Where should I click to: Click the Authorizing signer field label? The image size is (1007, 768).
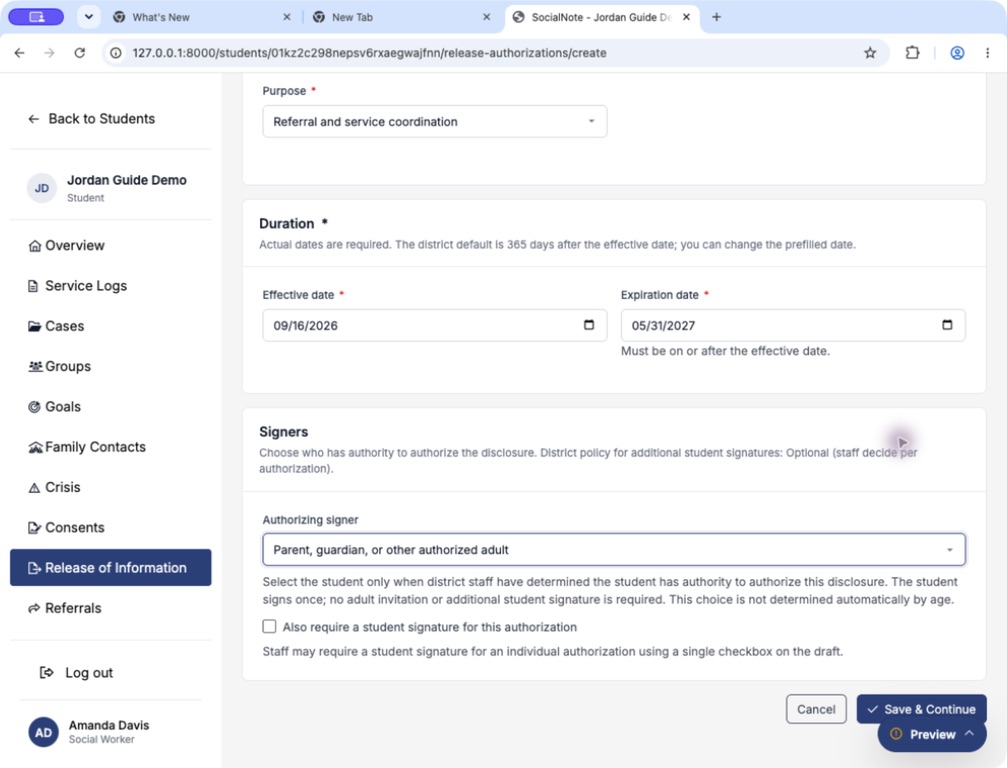pos(310,520)
